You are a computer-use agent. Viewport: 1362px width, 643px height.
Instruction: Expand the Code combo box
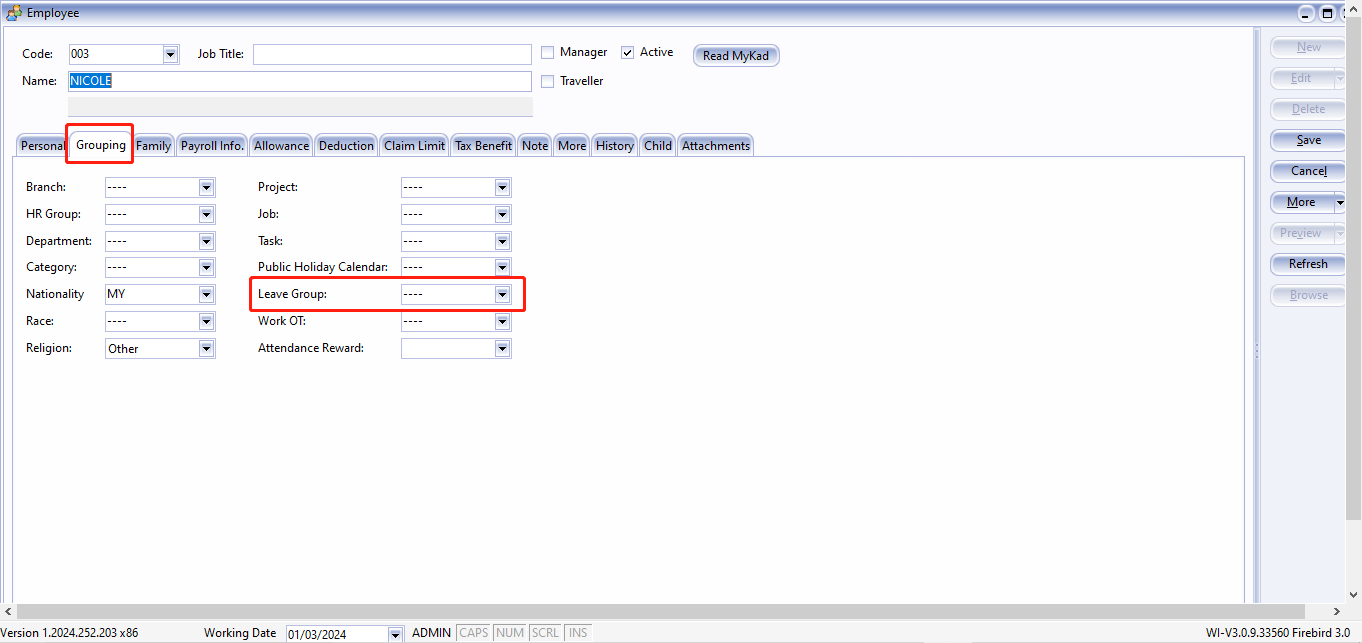[x=170, y=54]
